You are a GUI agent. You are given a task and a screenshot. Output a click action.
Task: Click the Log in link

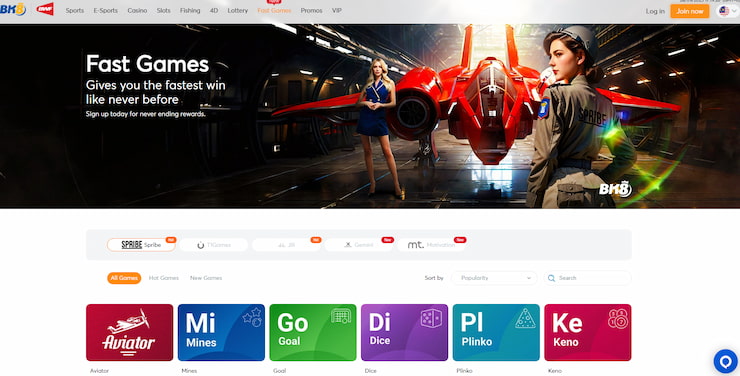tap(655, 11)
